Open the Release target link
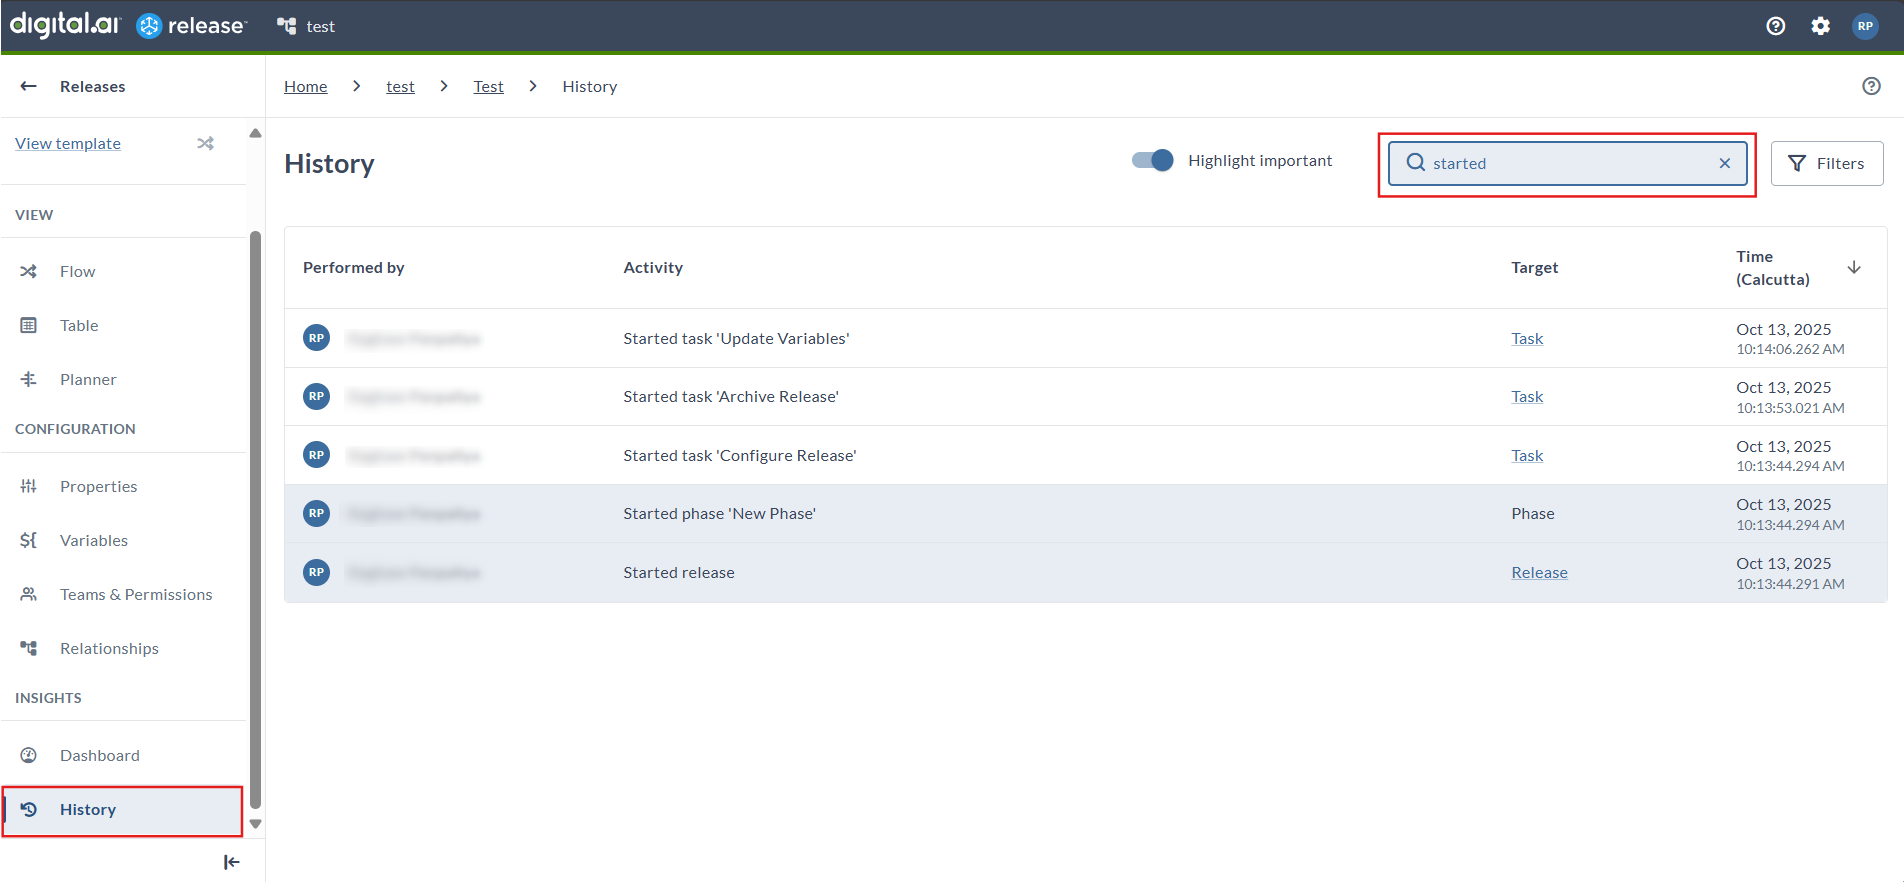This screenshot has height=882, width=1904. click(1539, 572)
